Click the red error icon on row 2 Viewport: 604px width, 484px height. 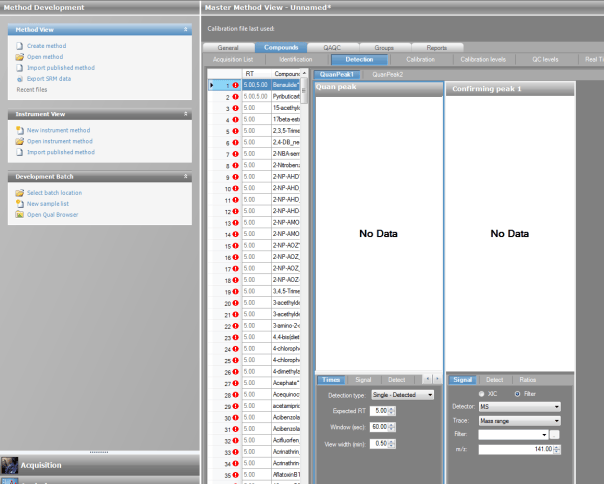coord(235,97)
